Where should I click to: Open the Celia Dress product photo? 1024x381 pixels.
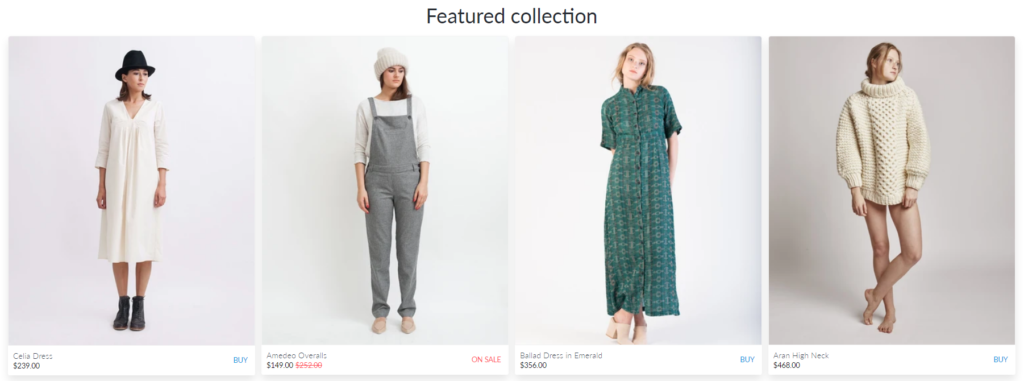(131, 190)
